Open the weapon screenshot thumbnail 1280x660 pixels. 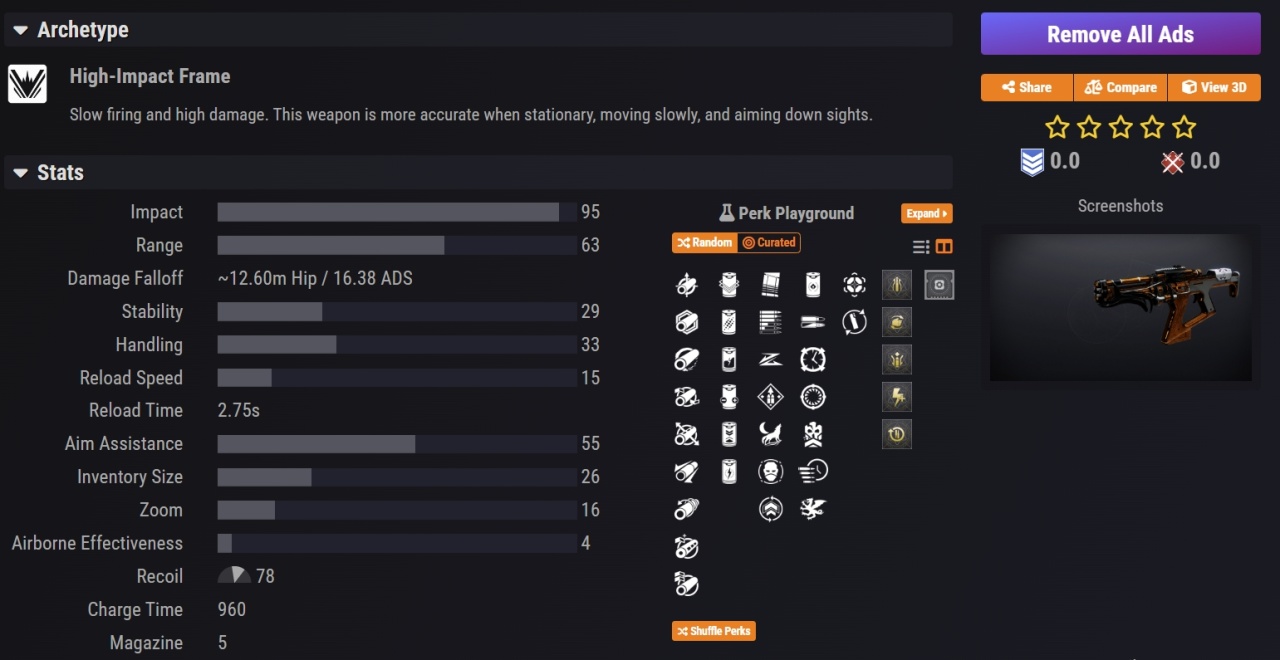(1120, 307)
